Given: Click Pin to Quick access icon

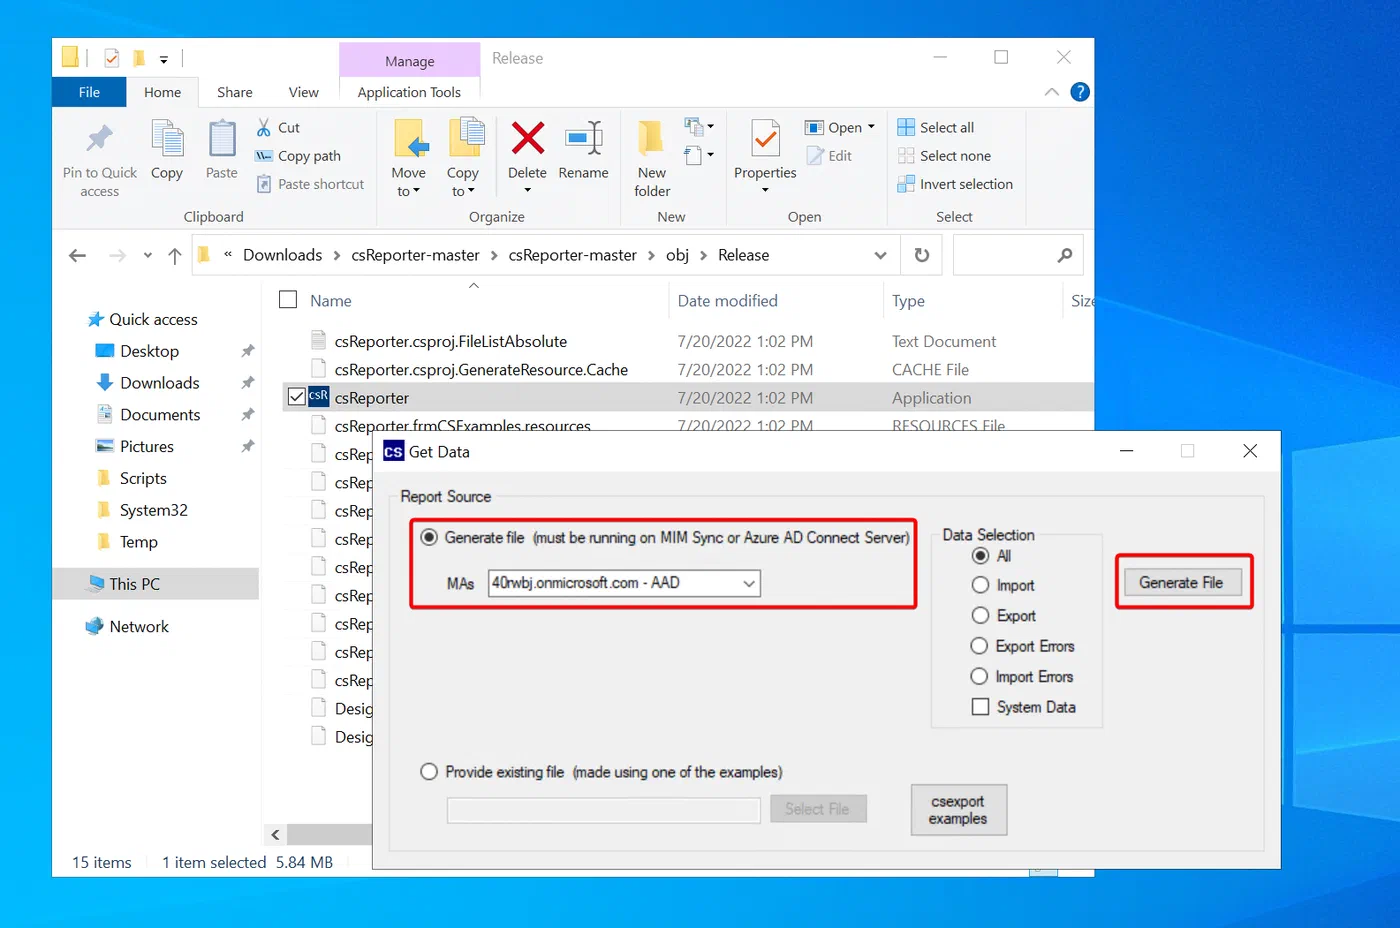Looking at the screenshot, I should pos(99,138).
